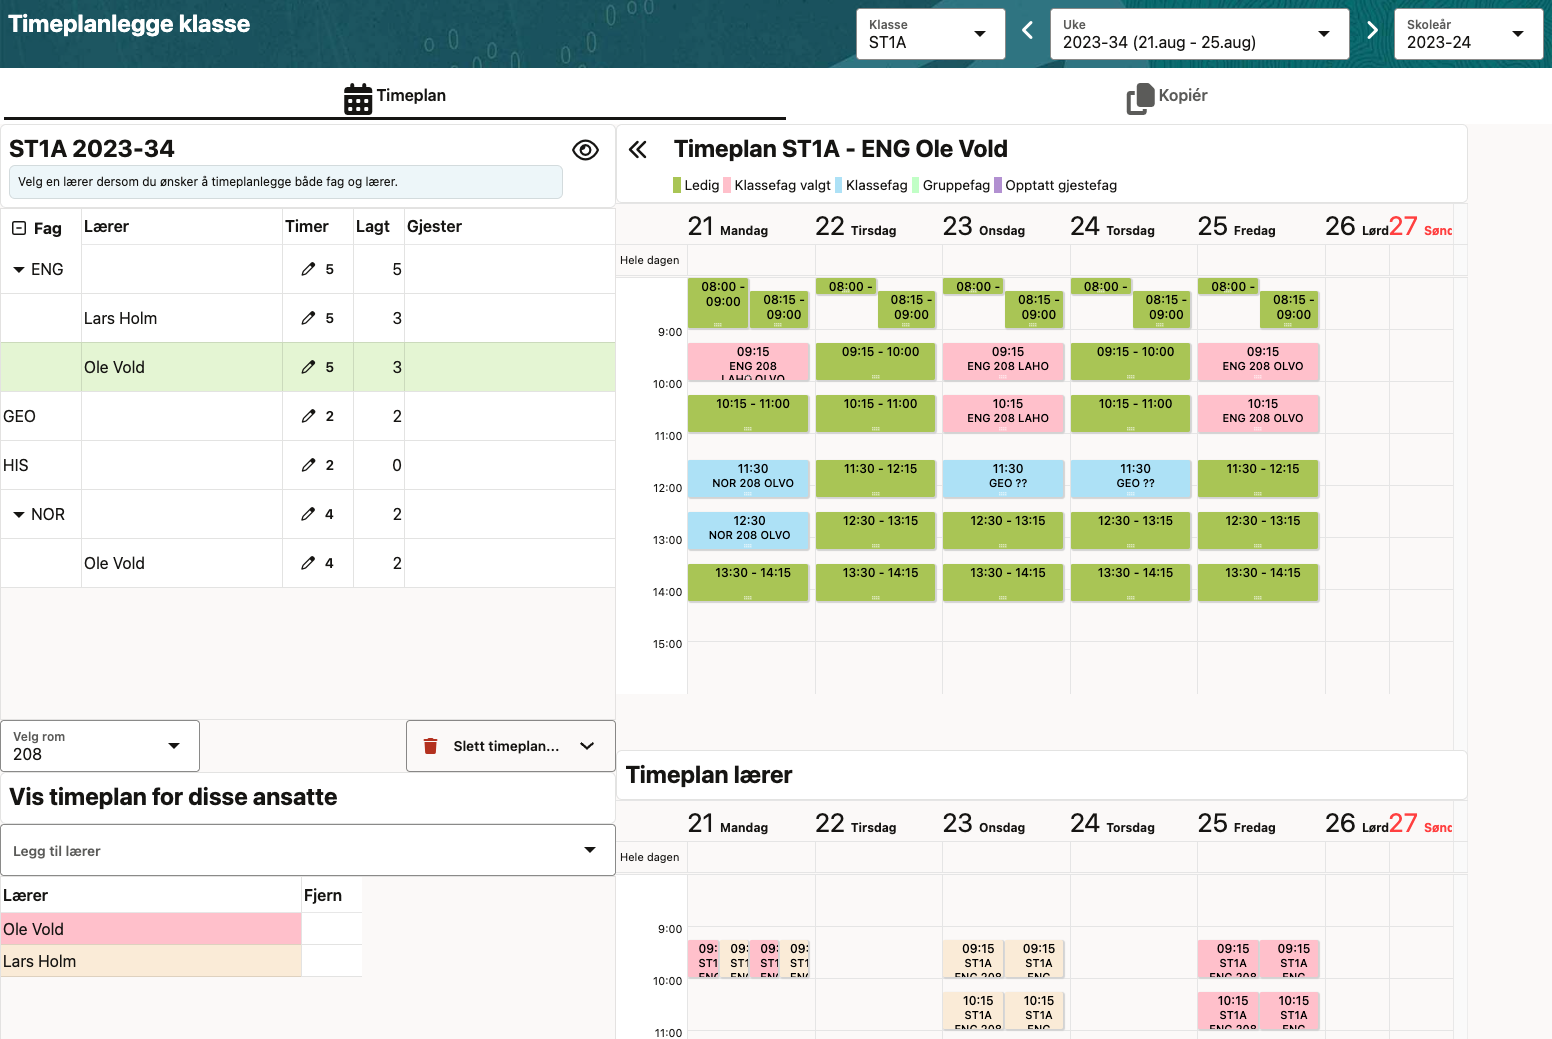Click Monday 12:30 NOR 208 OLVO lesson

748,530
